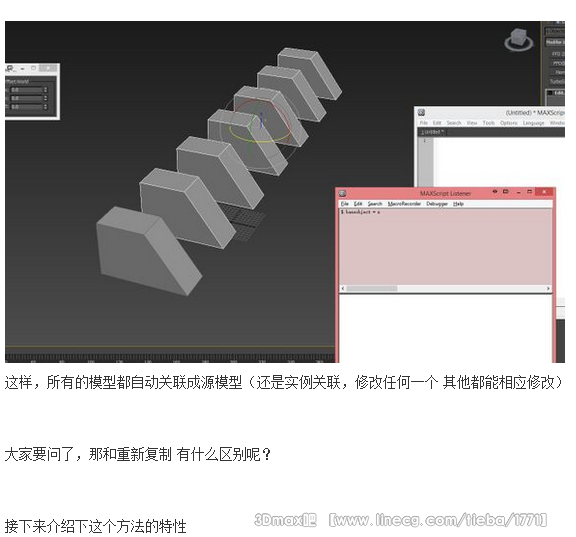576x537 pixels.
Task: Click the pink macro recorder pane in Listener
Action: tap(445, 247)
